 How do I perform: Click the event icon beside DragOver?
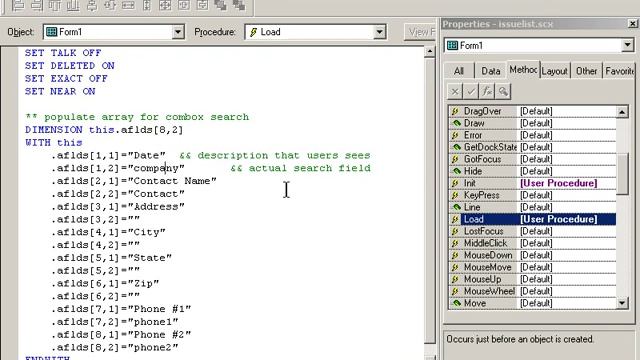pos(455,111)
